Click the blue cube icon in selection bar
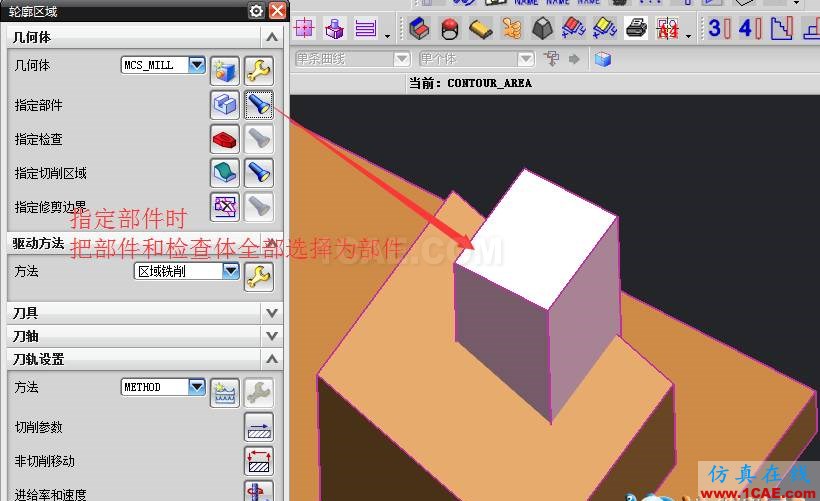 (x=603, y=59)
